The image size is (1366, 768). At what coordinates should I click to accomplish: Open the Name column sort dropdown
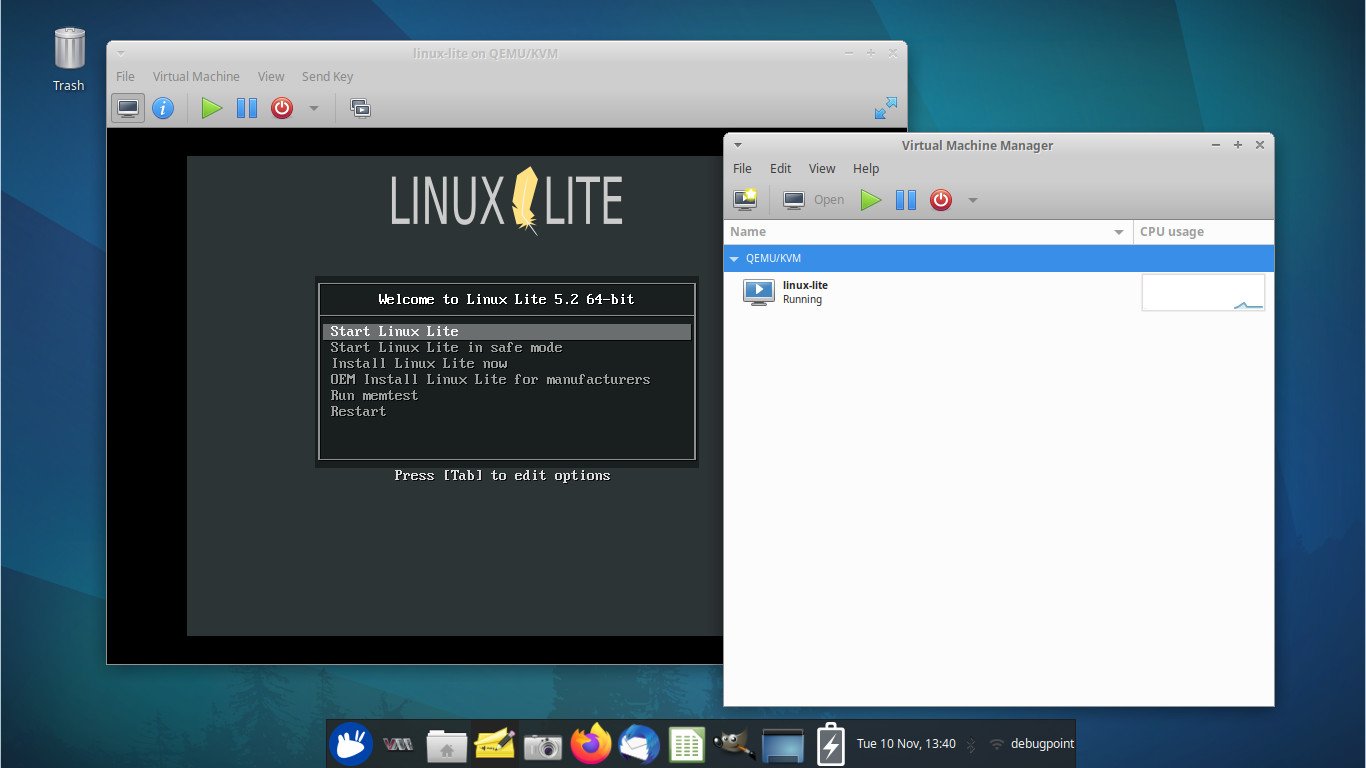coord(1119,231)
